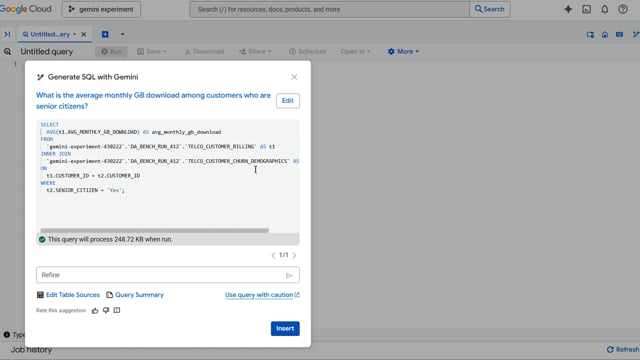Focus the Refine text field

[x=161, y=275]
